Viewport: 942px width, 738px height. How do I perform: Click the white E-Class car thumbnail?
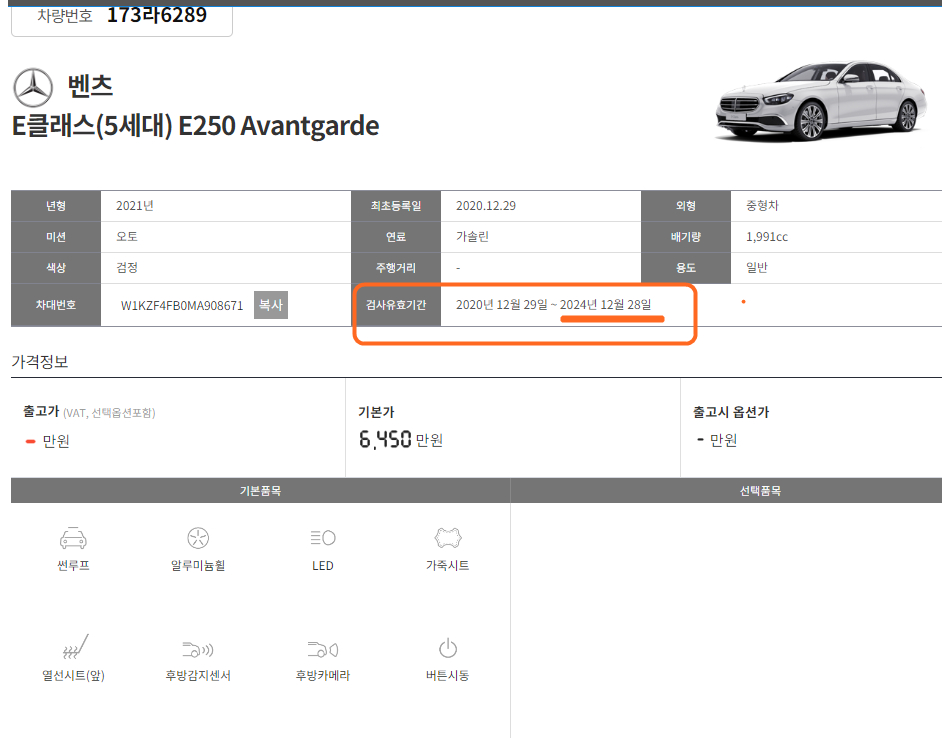tap(821, 101)
